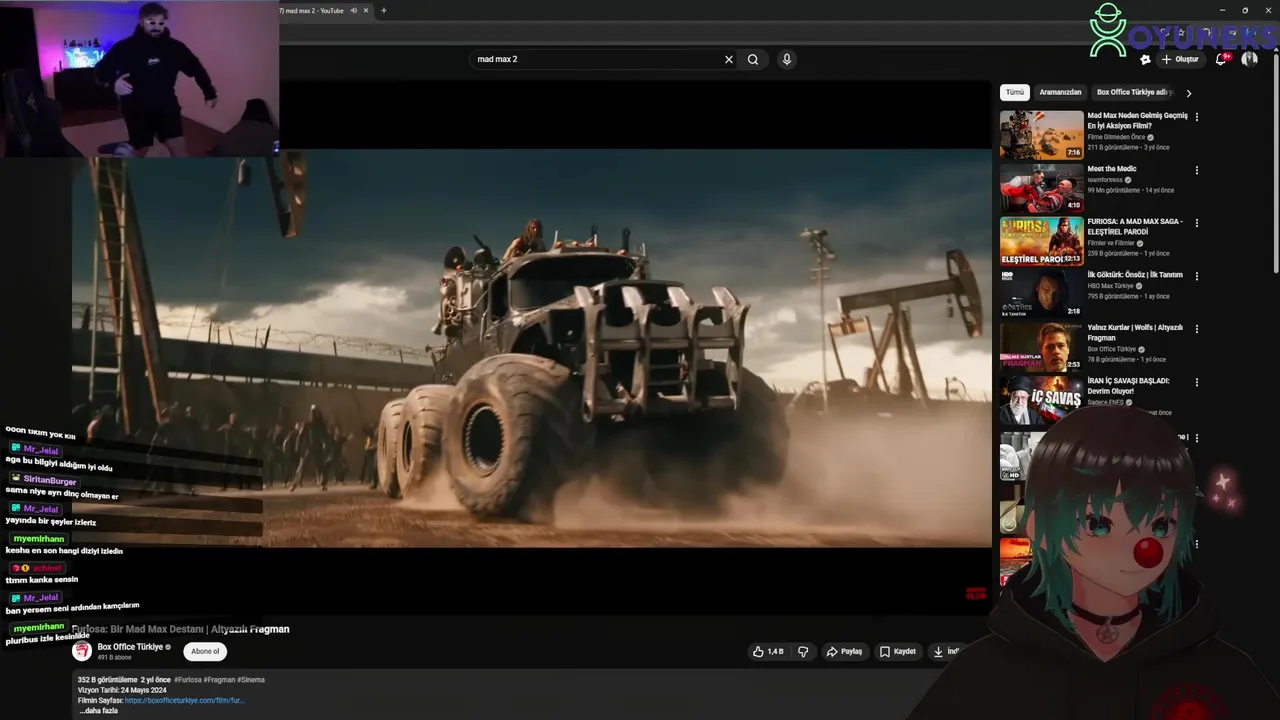Open options menu for Mad Max Neden video

point(1196,117)
